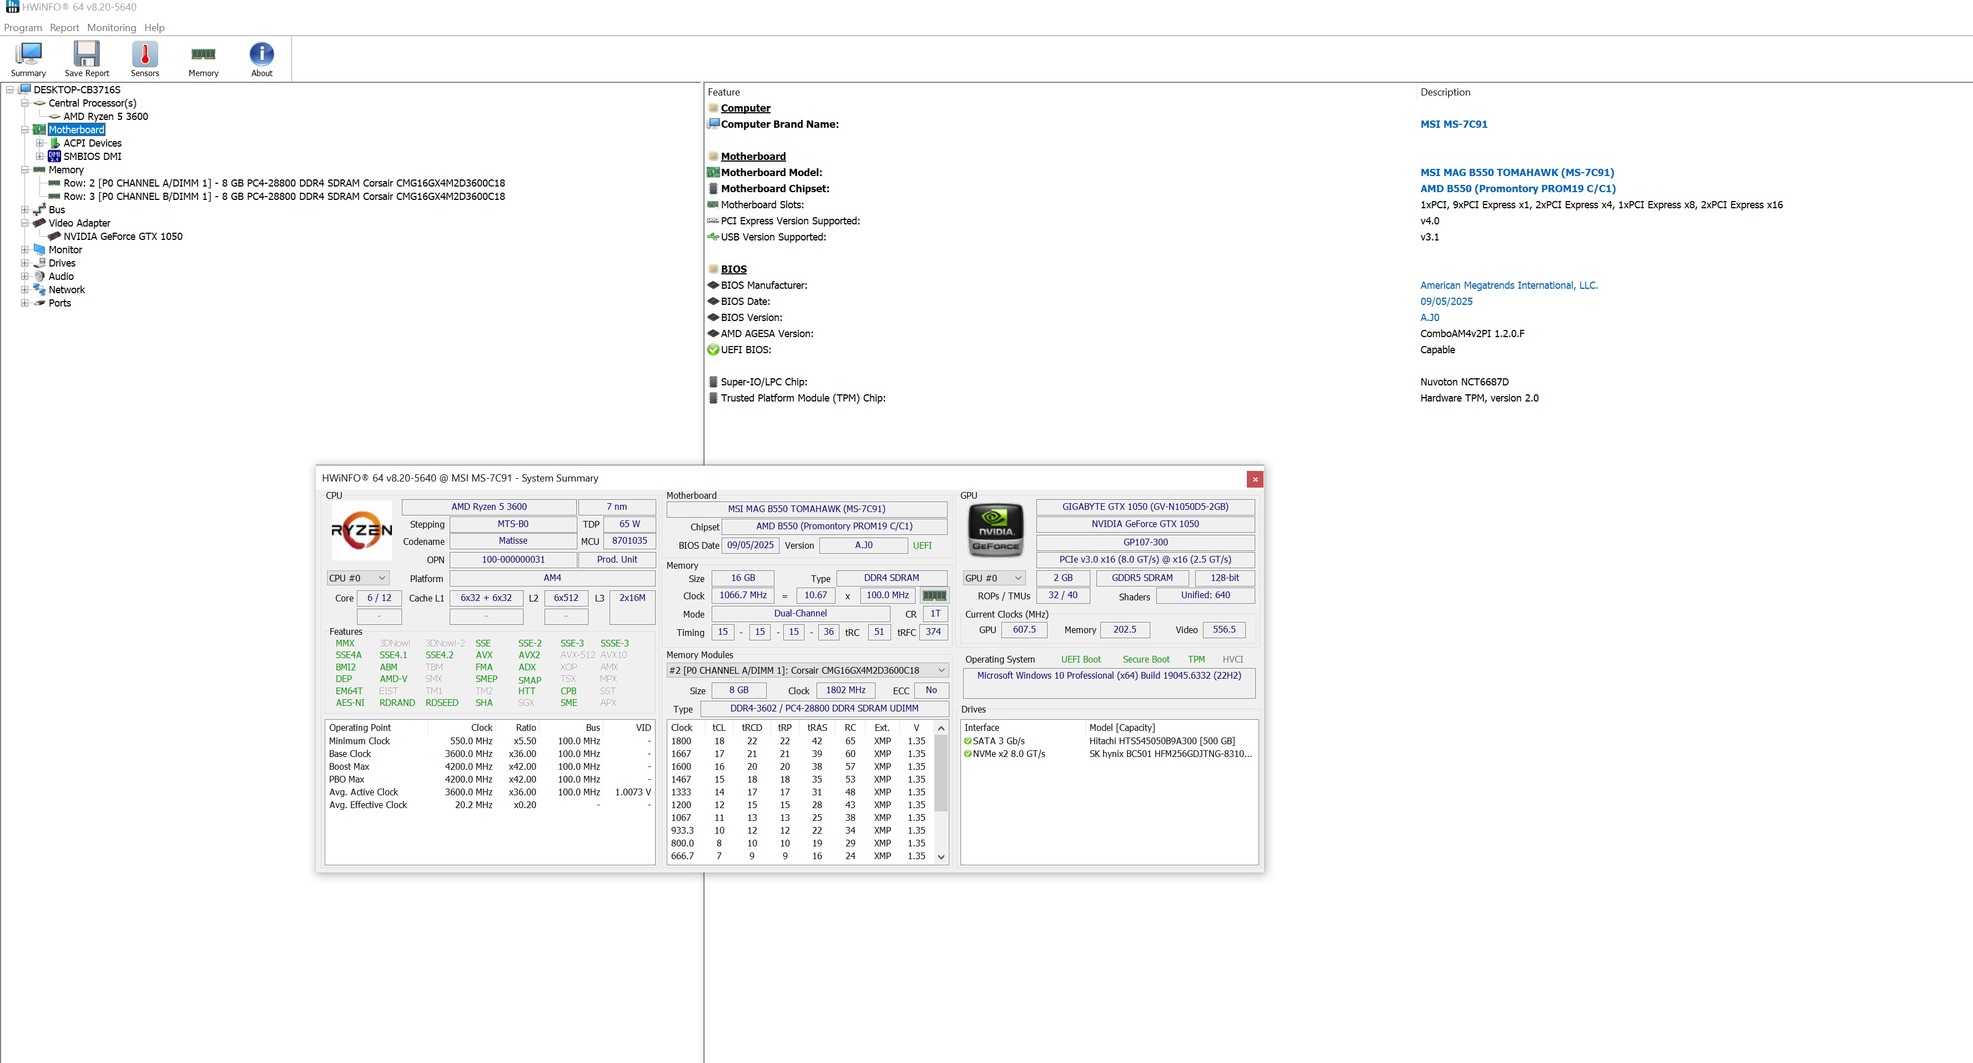Open the Memory Modules dropdown
This screenshot has height=1063, width=1973.
pyautogui.click(x=807, y=670)
